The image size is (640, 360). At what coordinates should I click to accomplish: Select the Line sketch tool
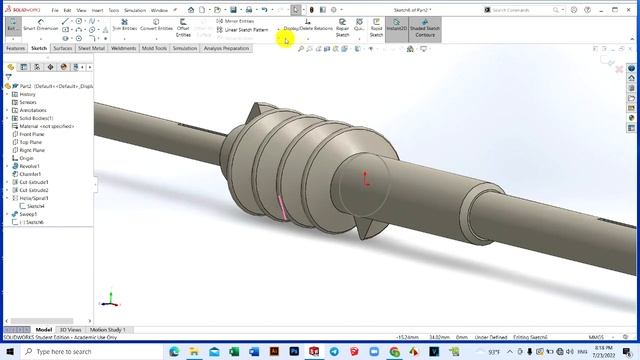pyautogui.click(x=65, y=21)
